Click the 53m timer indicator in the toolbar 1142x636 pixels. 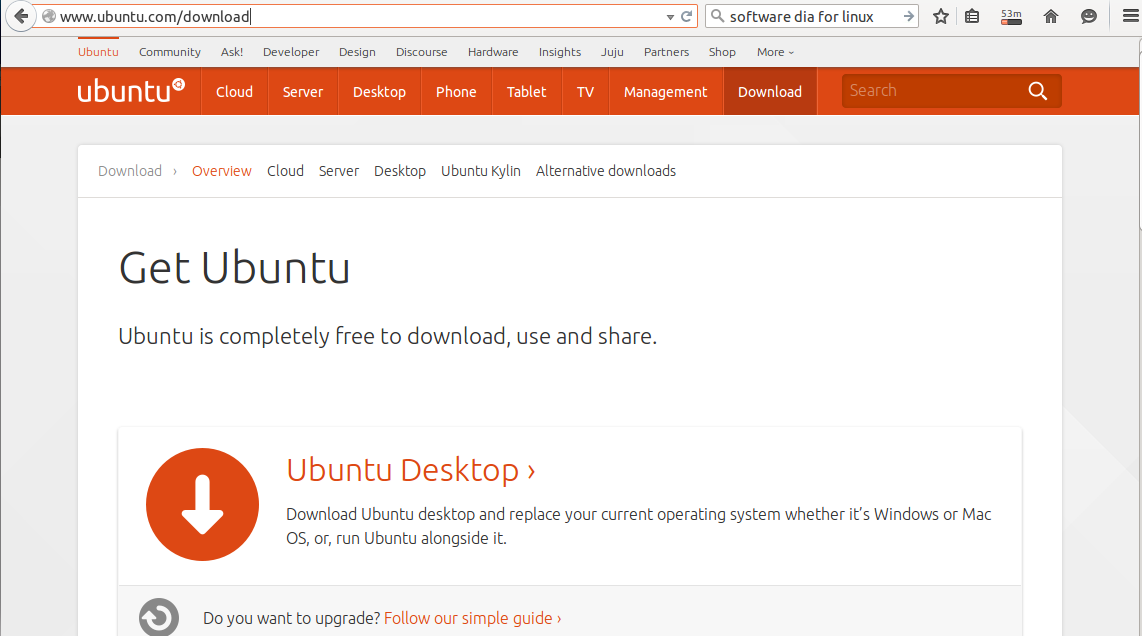coord(1011,16)
